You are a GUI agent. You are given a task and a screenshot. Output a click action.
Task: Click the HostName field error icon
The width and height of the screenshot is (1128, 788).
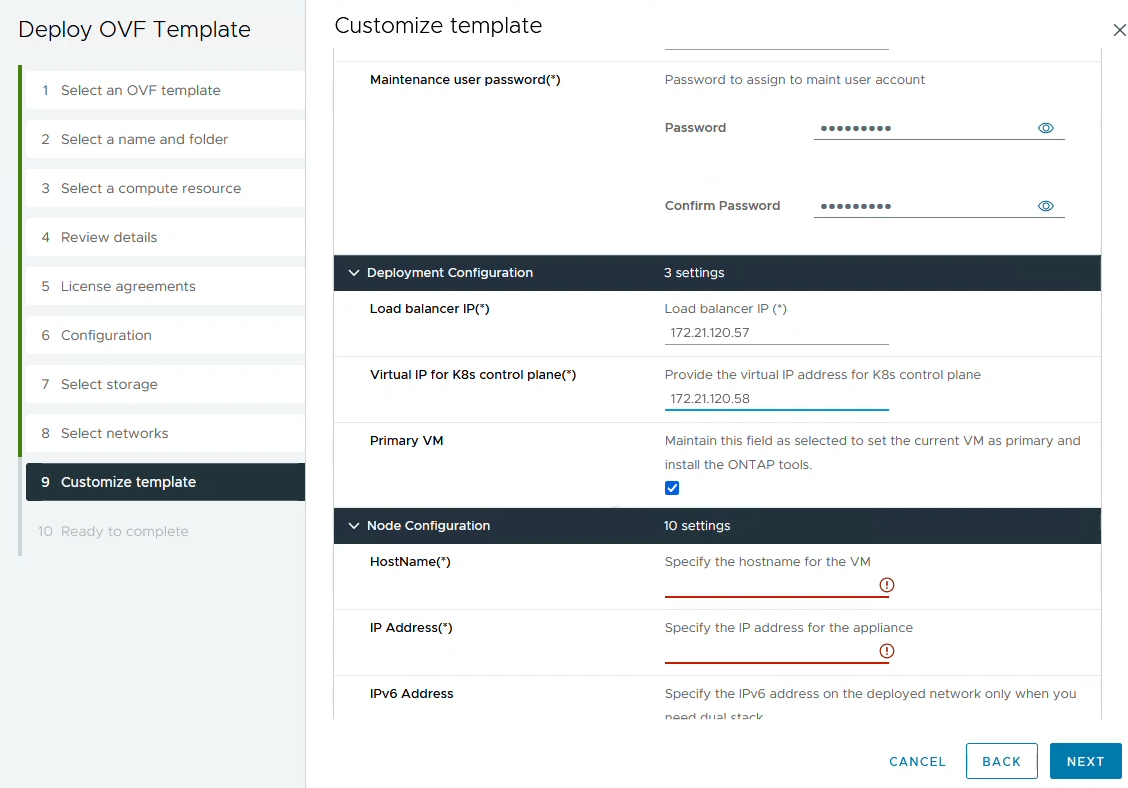point(886,585)
